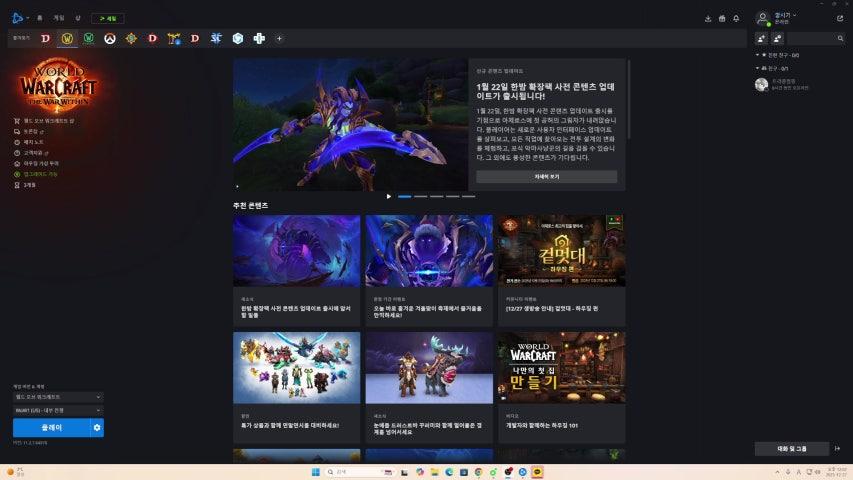Image resolution: width=853 pixels, height=480 pixels.
Task: Open the Hearthstone game icon
Action: (131, 39)
